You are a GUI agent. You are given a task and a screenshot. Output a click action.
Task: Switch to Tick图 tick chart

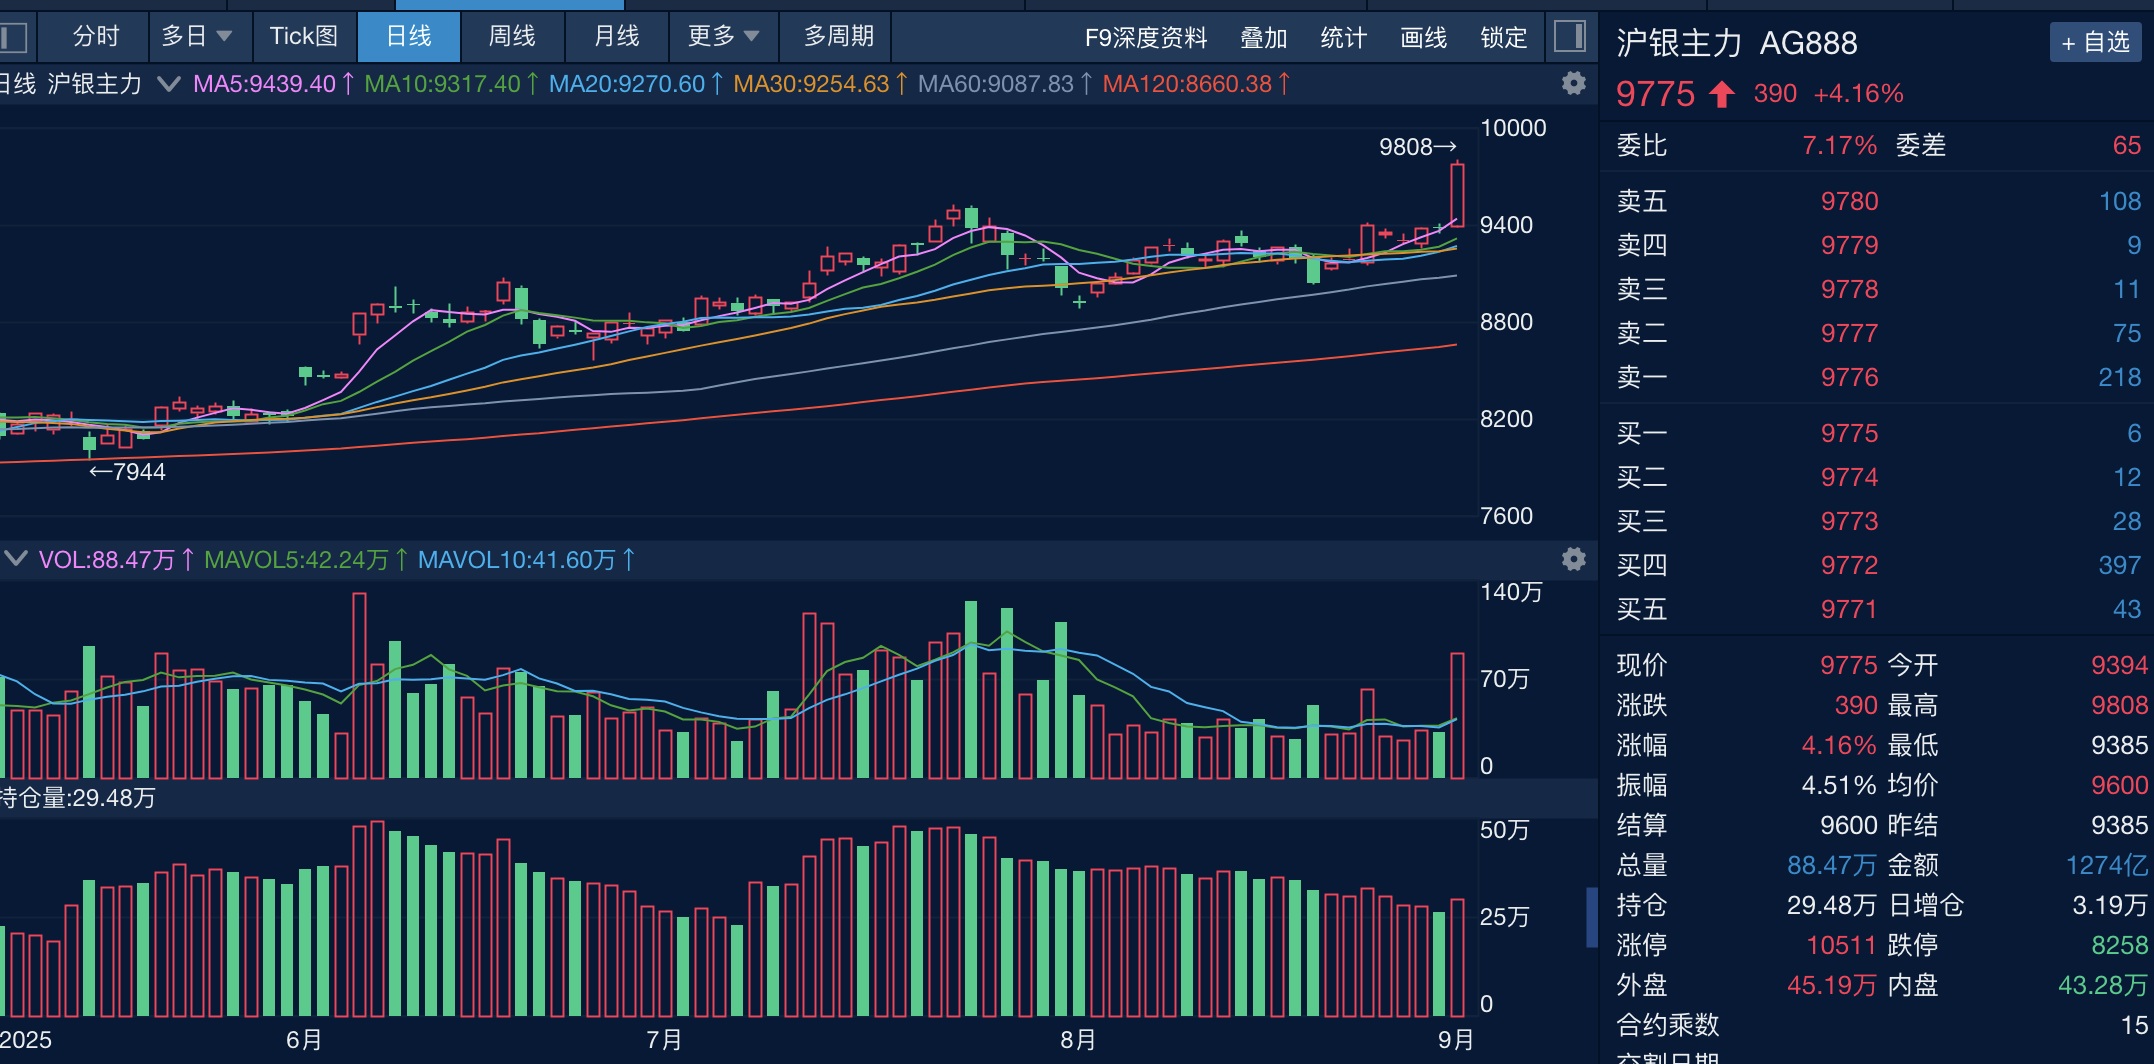coord(303,36)
